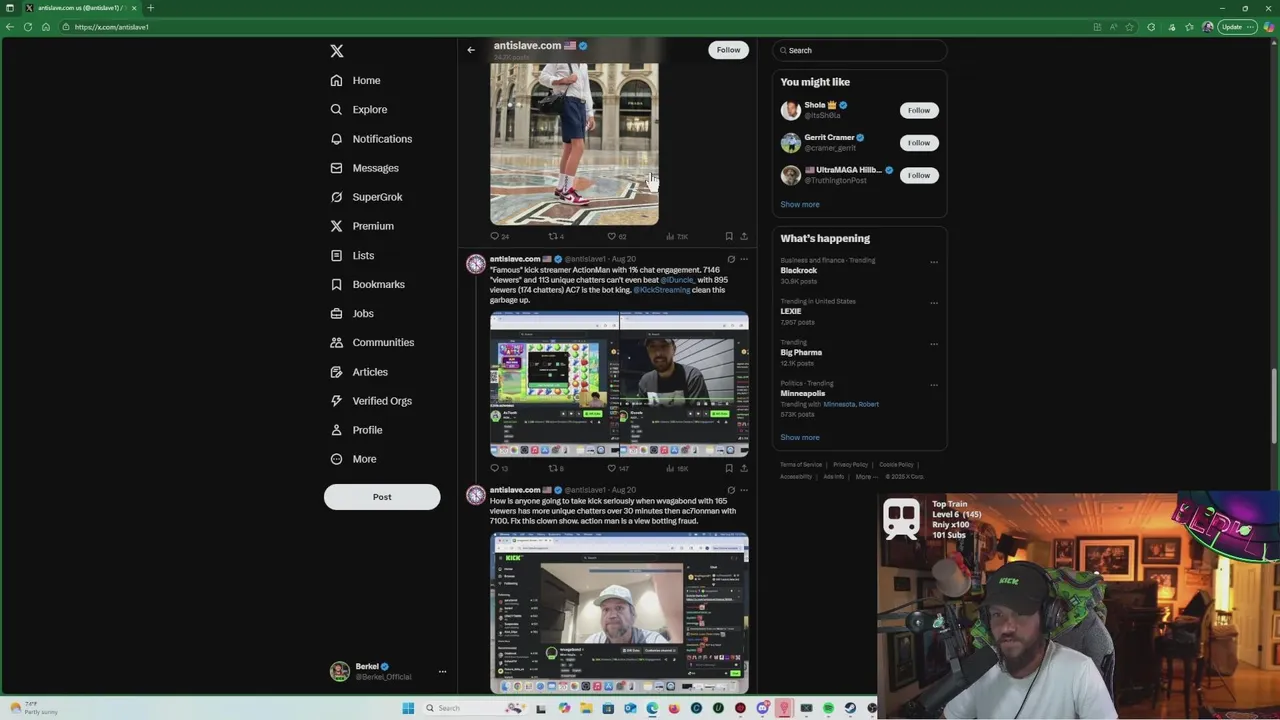Screen dimensions: 1280x720
Task: Open account options next to Berkel
Action: click(442, 672)
